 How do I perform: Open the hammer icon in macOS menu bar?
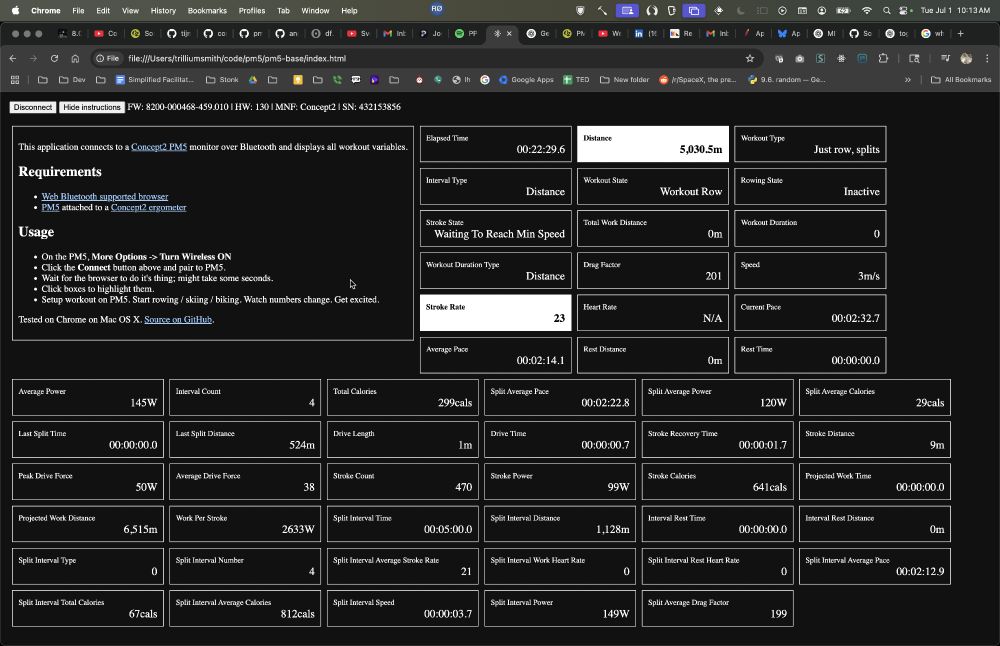(602, 10)
